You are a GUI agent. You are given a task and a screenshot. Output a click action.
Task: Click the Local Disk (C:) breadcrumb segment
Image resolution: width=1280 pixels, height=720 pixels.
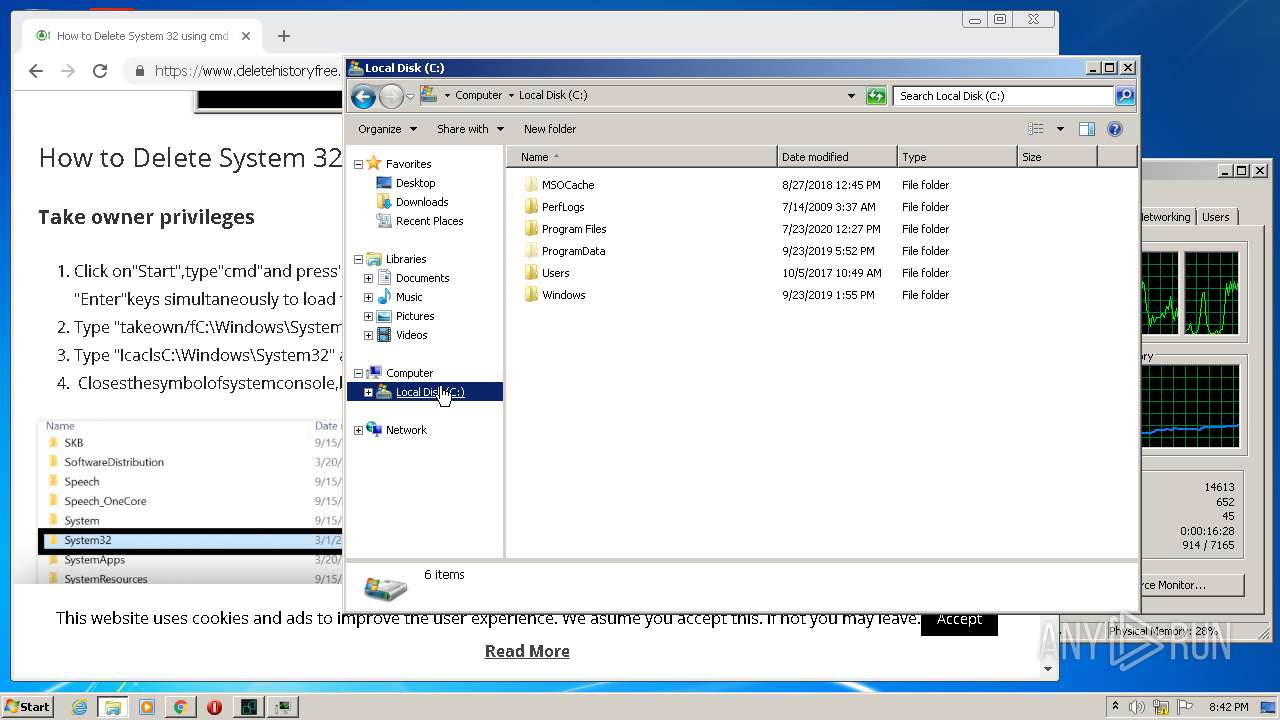point(553,96)
